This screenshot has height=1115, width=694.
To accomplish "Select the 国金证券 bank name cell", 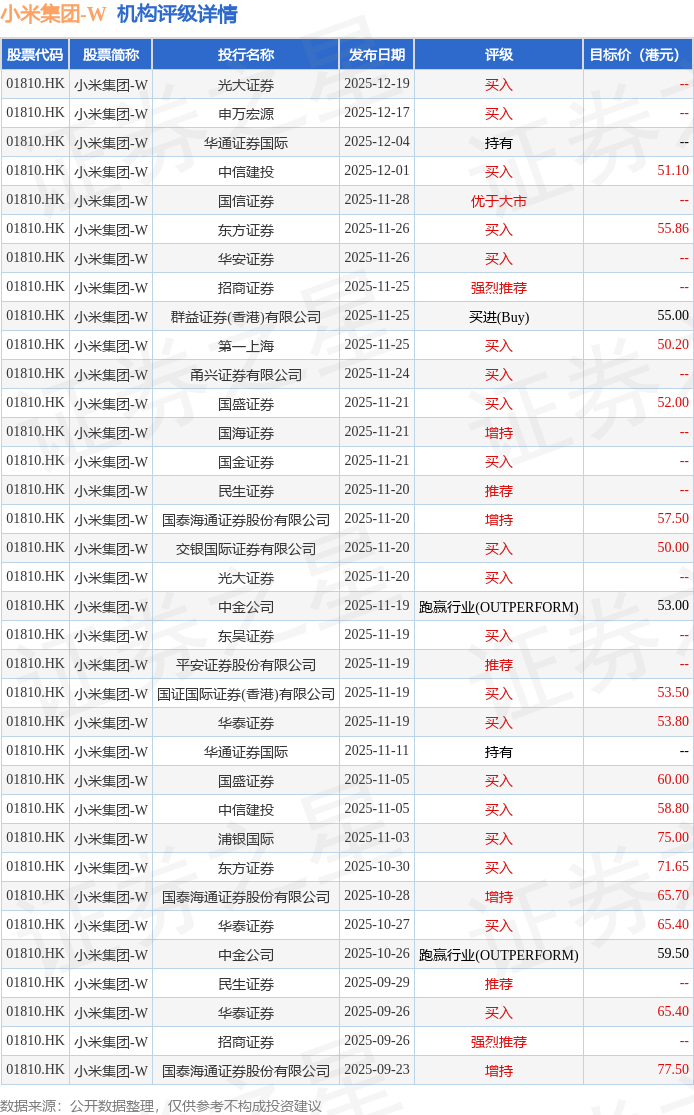I will 246,462.
